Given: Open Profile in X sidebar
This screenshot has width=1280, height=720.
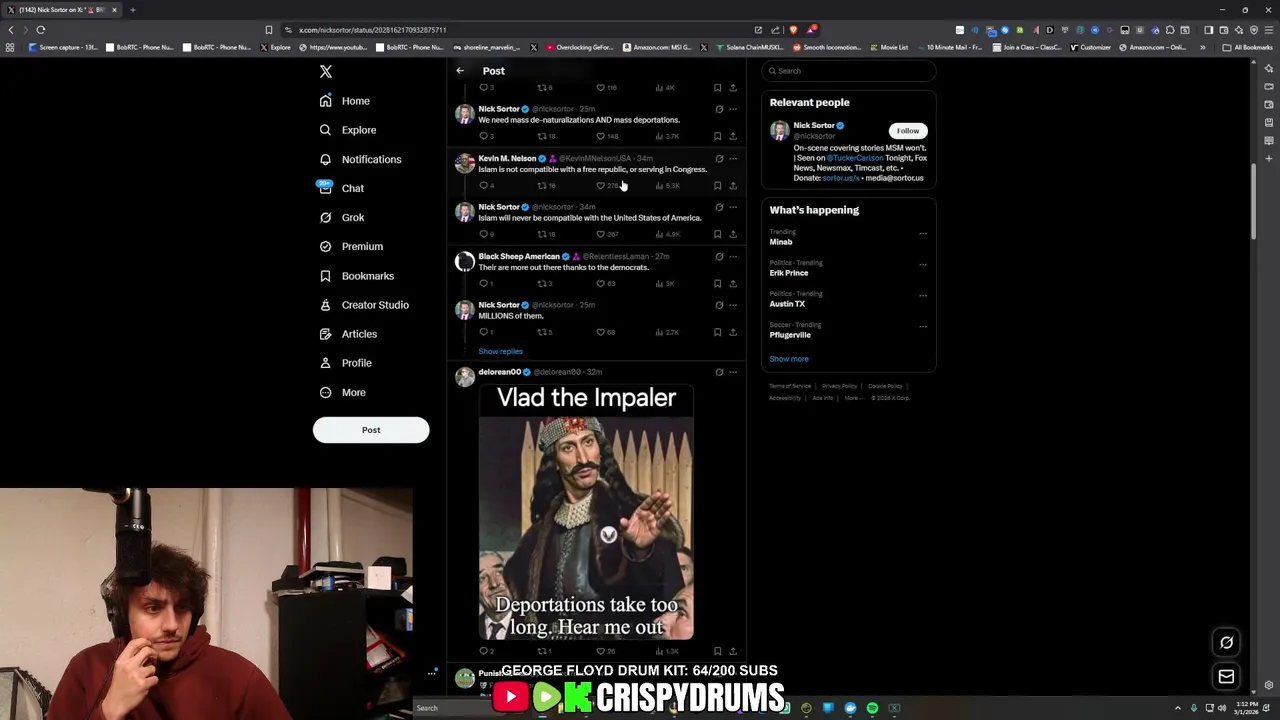Looking at the screenshot, I should click(345, 363).
